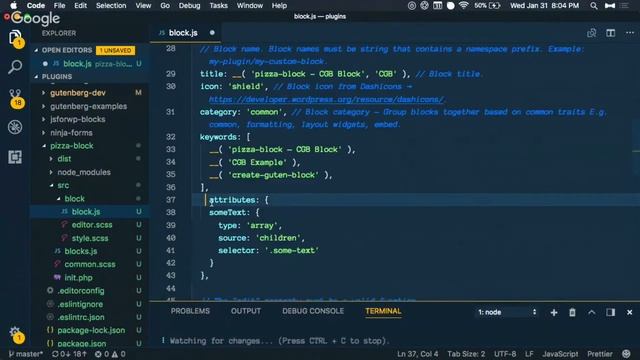Open package-lock.json in file tree
640x360 pixels.
tap(91, 330)
